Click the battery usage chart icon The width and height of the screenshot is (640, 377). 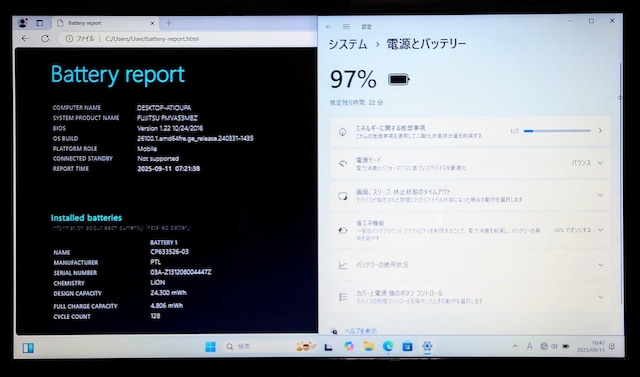coord(343,265)
